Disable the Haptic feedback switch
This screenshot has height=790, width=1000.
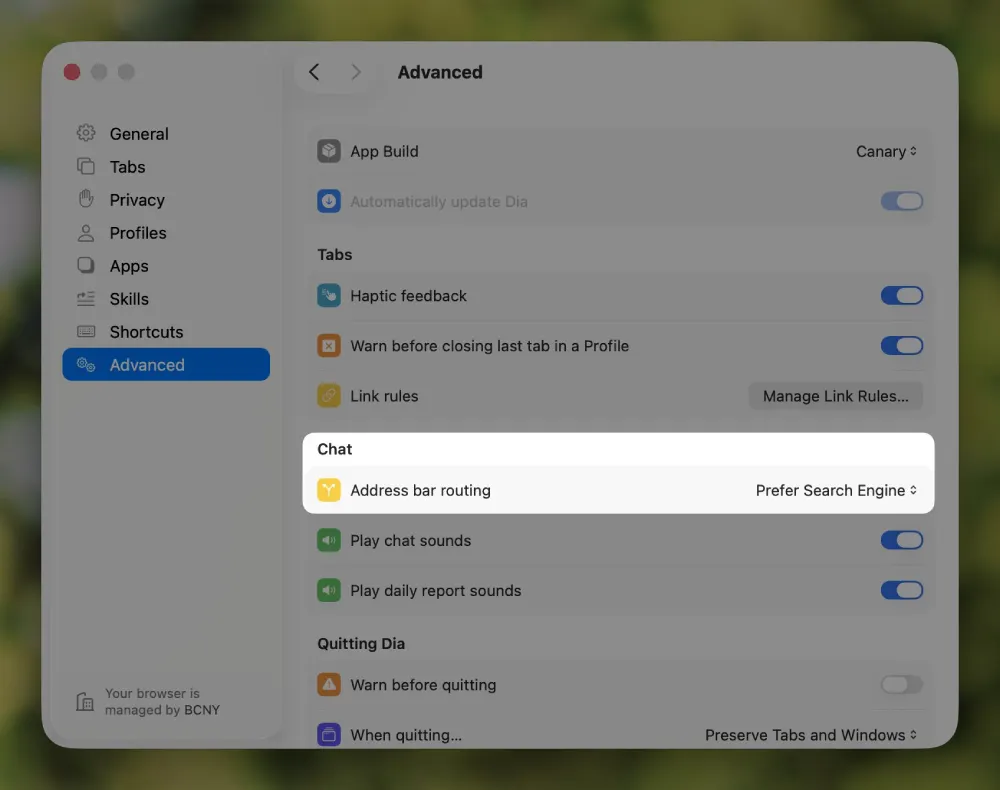(x=902, y=296)
